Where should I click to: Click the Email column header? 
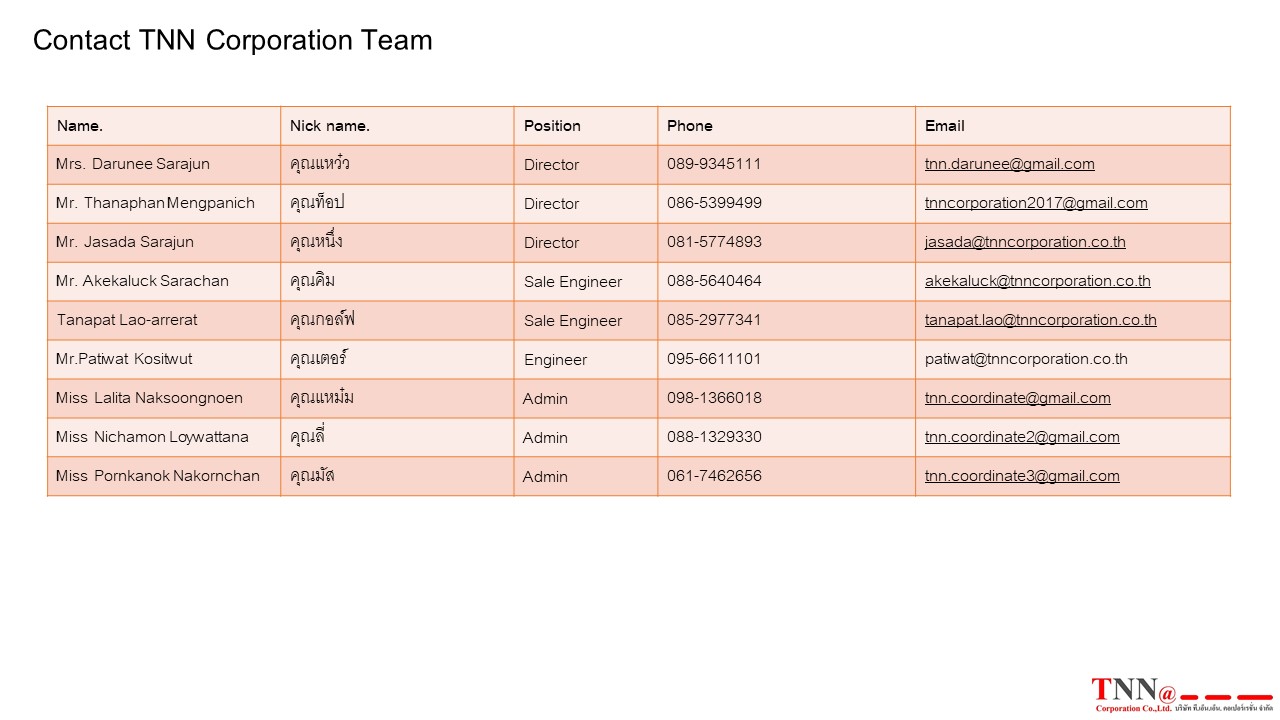pyautogui.click(x=944, y=126)
